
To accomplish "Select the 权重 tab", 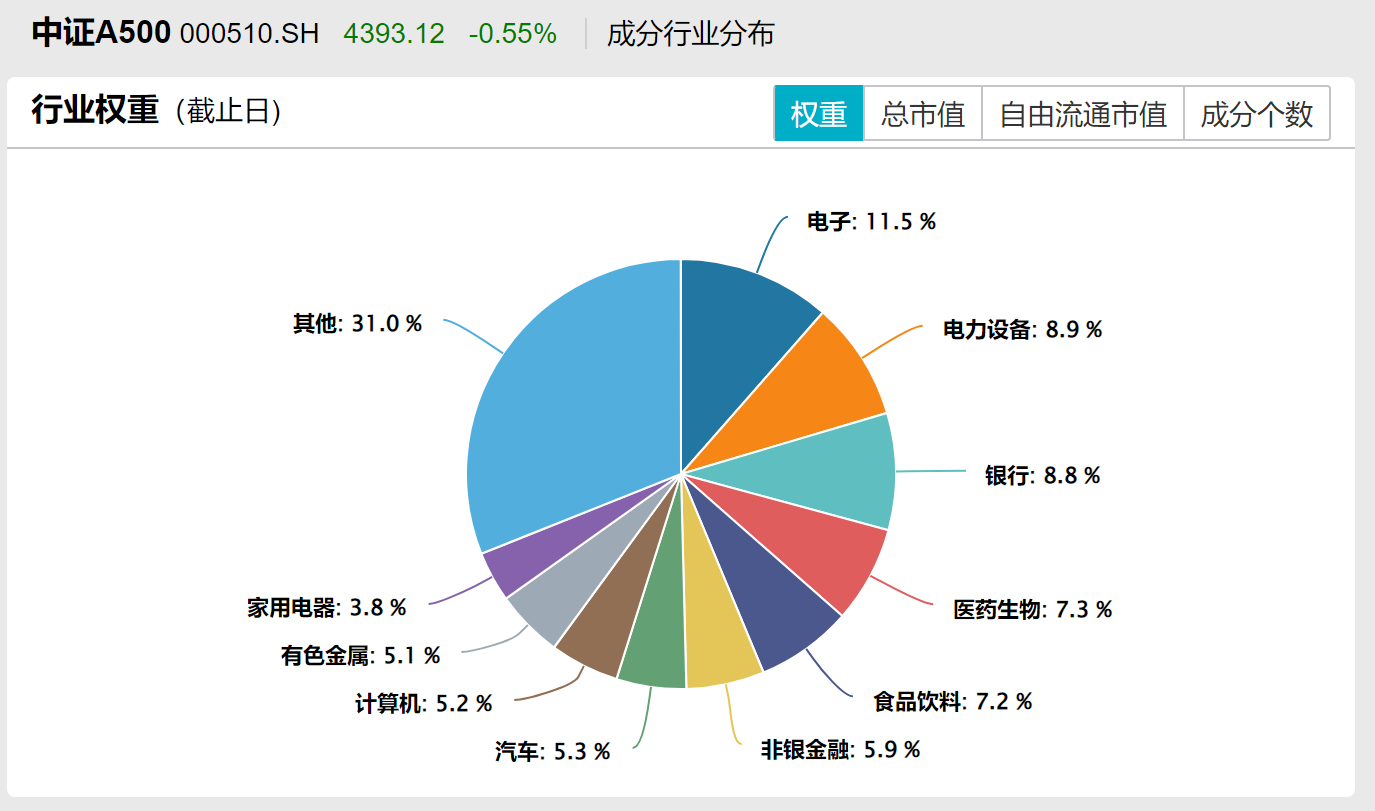I will pyautogui.click(x=819, y=113).
